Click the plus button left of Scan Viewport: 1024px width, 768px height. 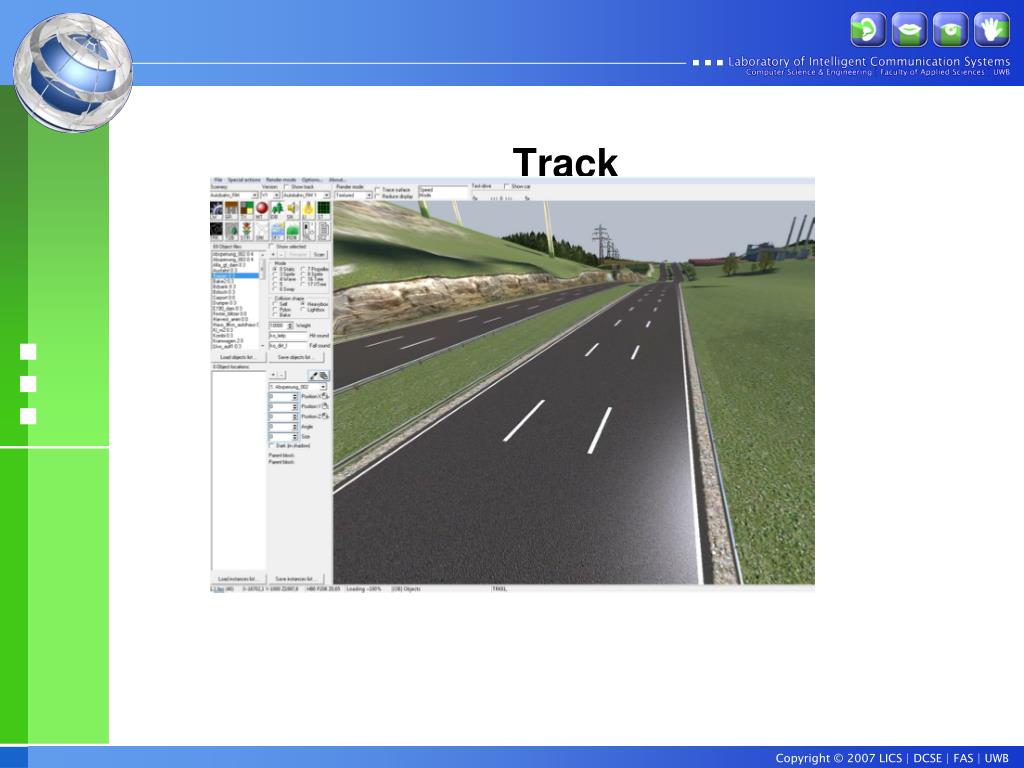click(x=274, y=255)
